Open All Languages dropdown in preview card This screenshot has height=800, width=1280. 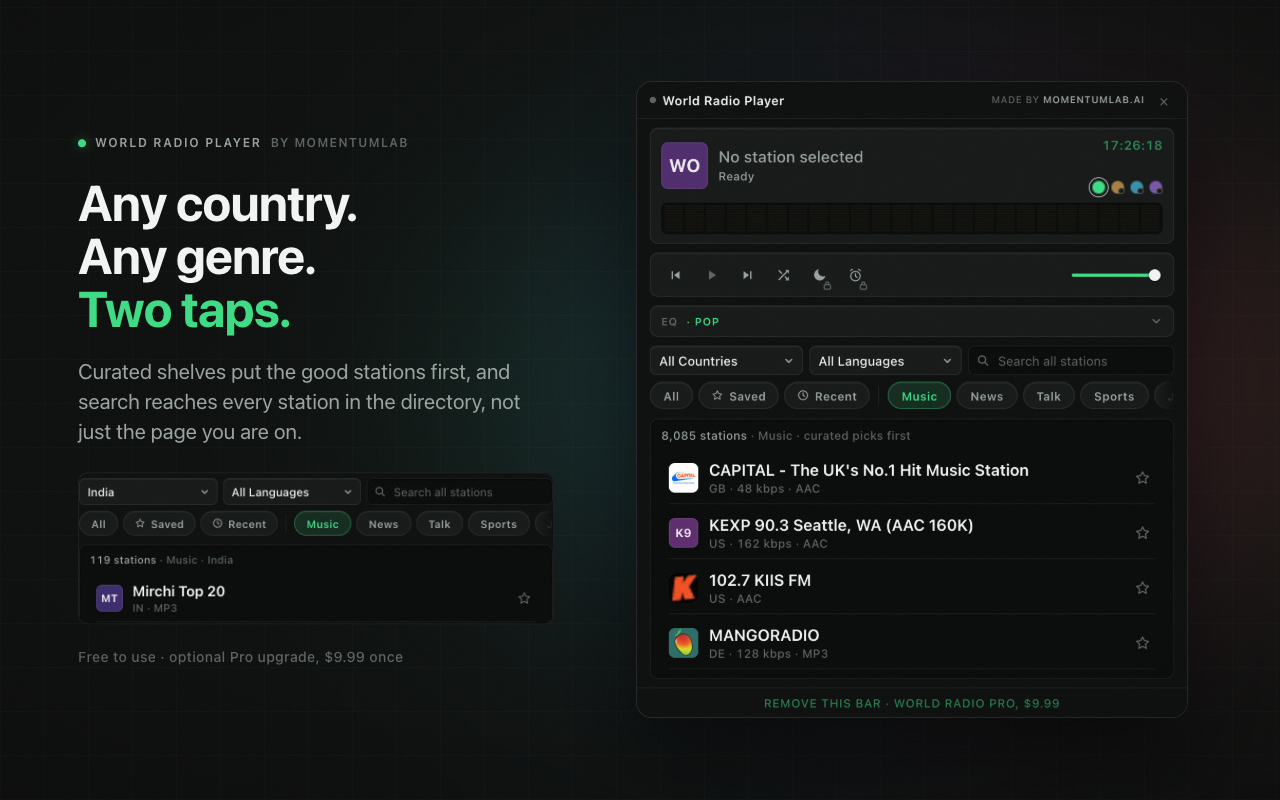(x=292, y=492)
